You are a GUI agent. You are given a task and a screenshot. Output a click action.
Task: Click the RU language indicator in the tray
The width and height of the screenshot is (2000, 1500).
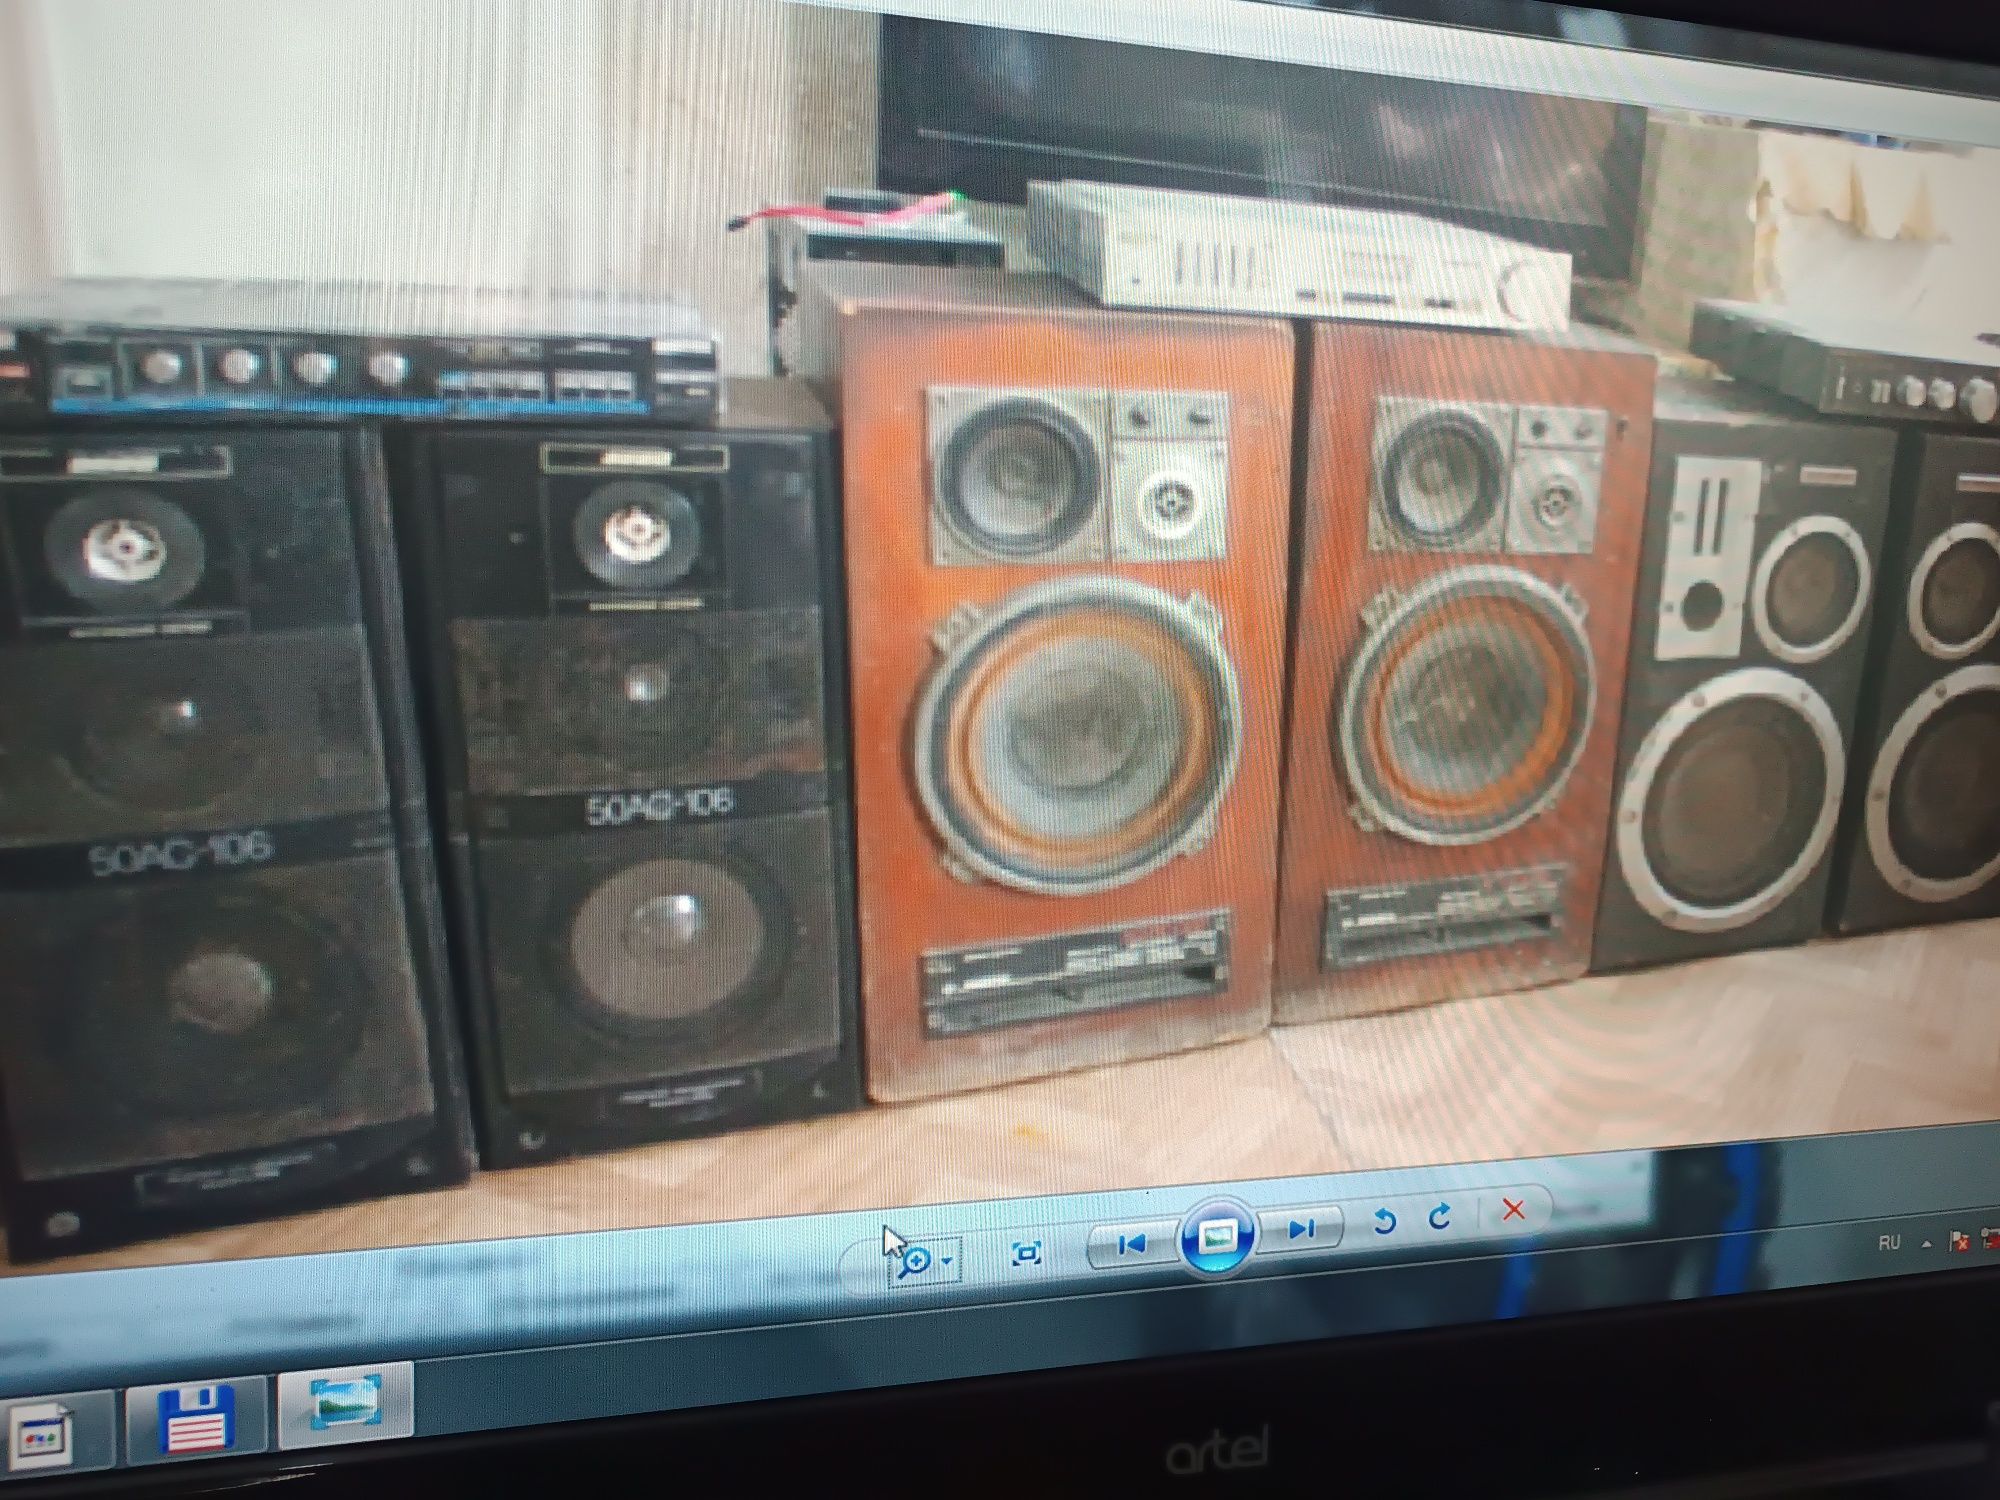click(x=1888, y=1243)
